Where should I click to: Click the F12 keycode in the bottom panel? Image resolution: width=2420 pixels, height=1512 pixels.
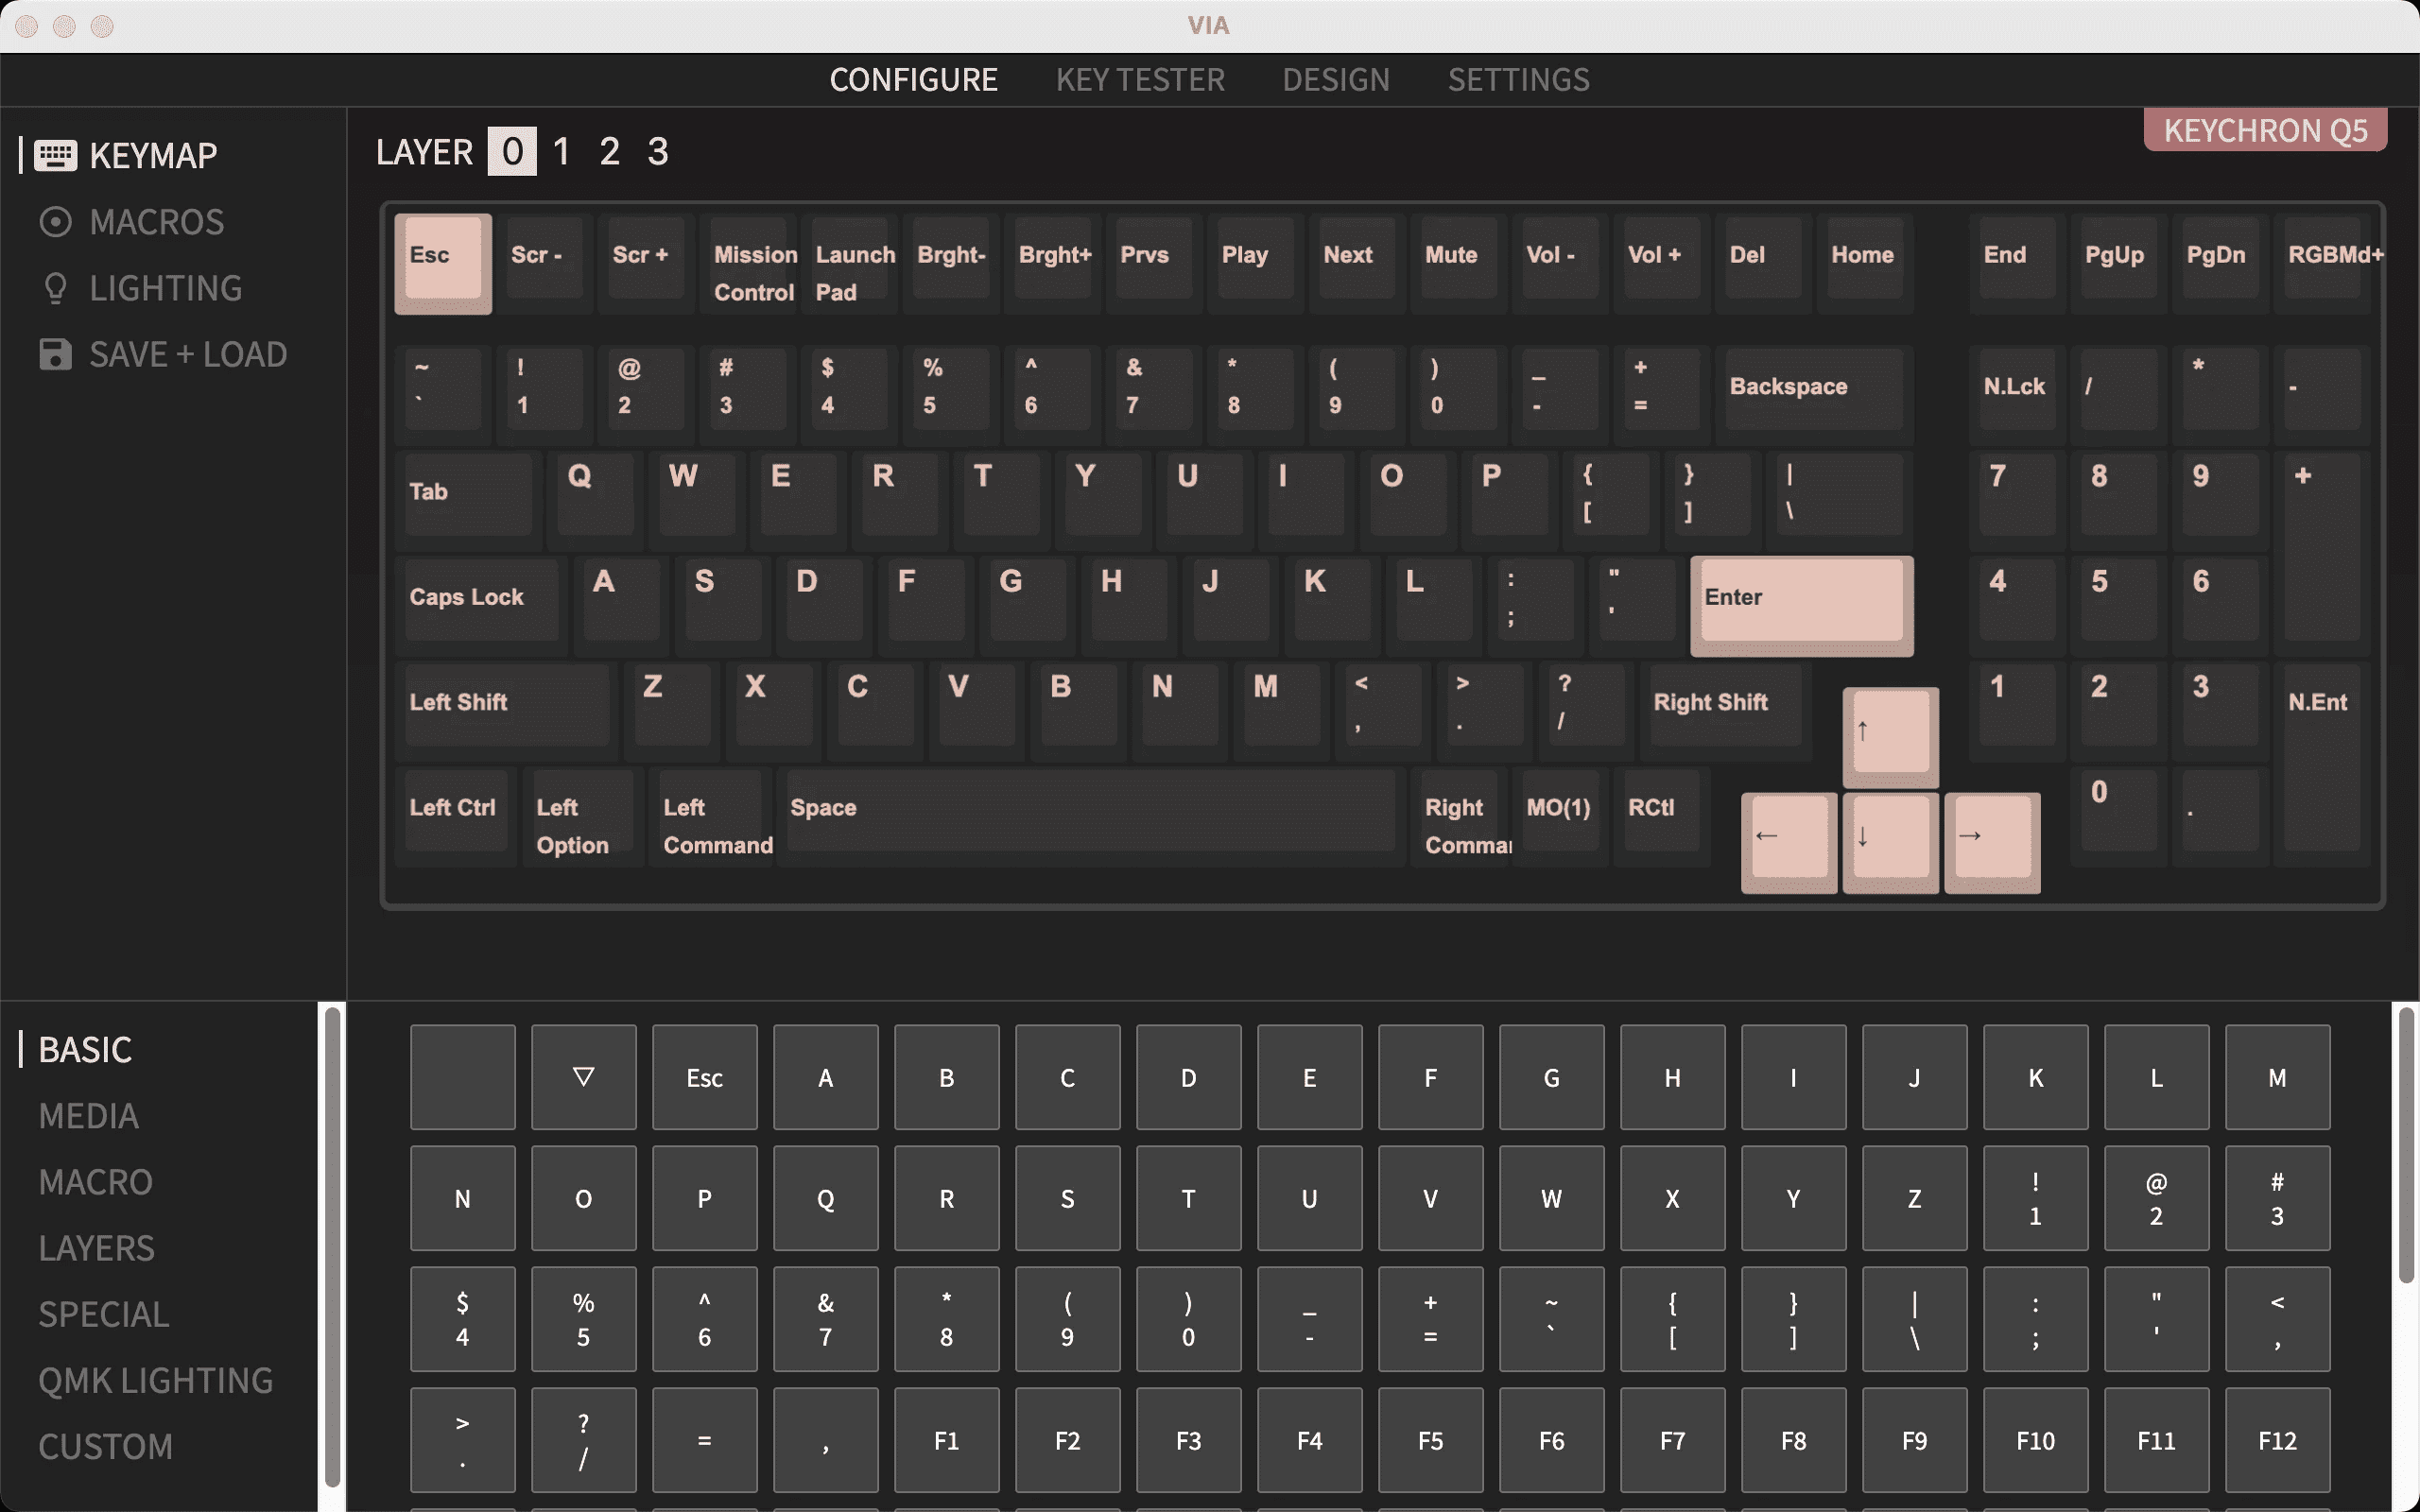pyautogui.click(x=2277, y=1439)
